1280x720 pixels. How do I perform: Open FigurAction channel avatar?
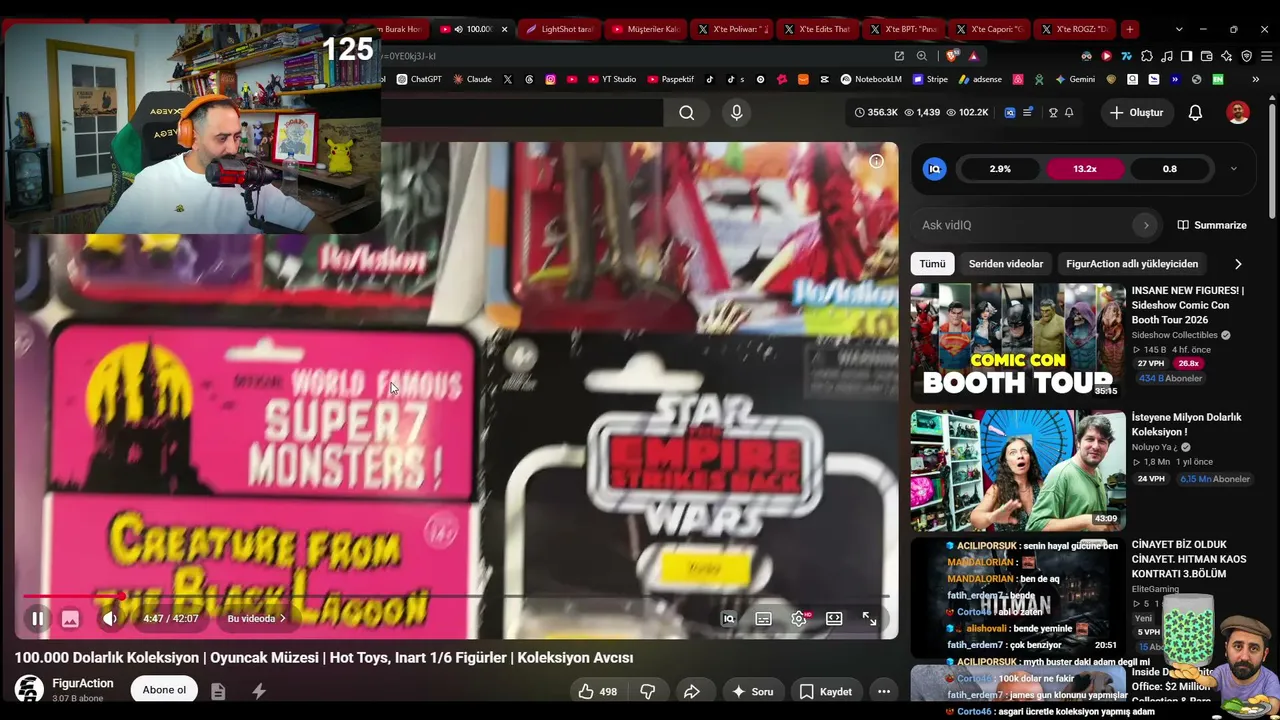tap(29, 690)
